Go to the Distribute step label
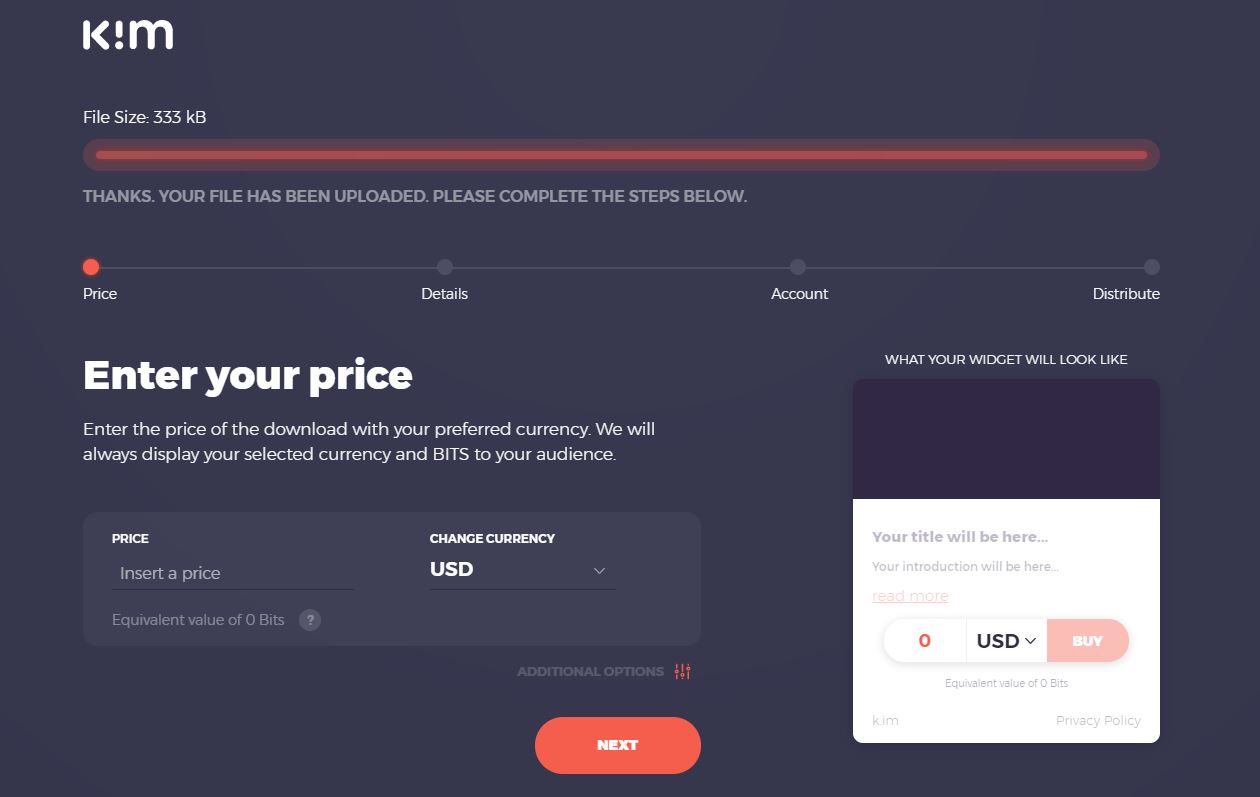Viewport: 1260px width, 797px height. (x=1126, y=294)
